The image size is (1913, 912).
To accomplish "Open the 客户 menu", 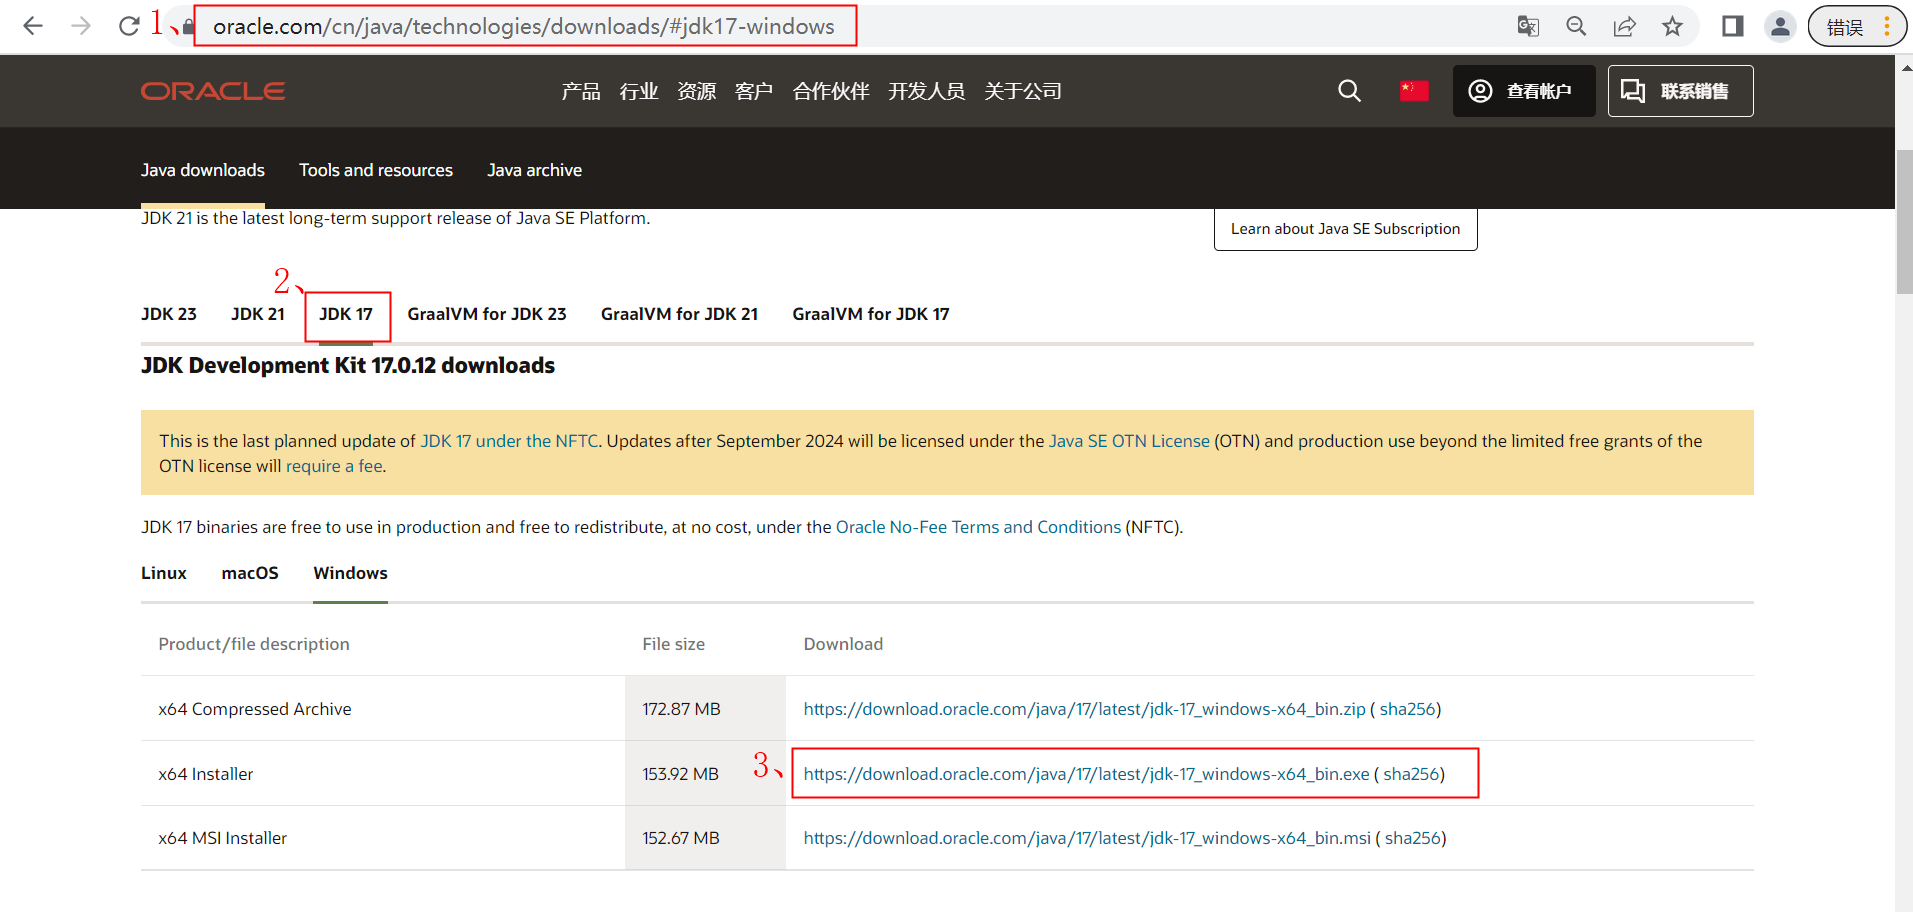I will [x=754, y=91].
